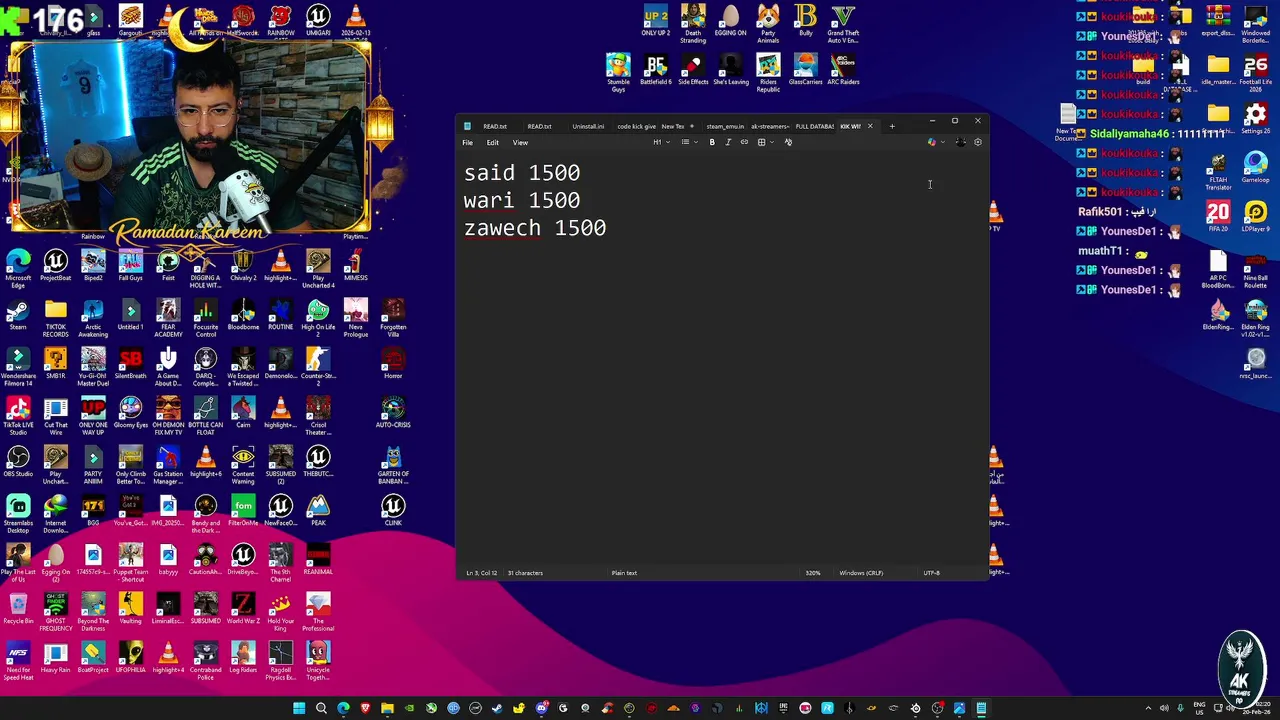Open Streamlabs Desktop shortcut
Screen dimensions: 1280x720
pyautogui.click(x=18, y=511)
